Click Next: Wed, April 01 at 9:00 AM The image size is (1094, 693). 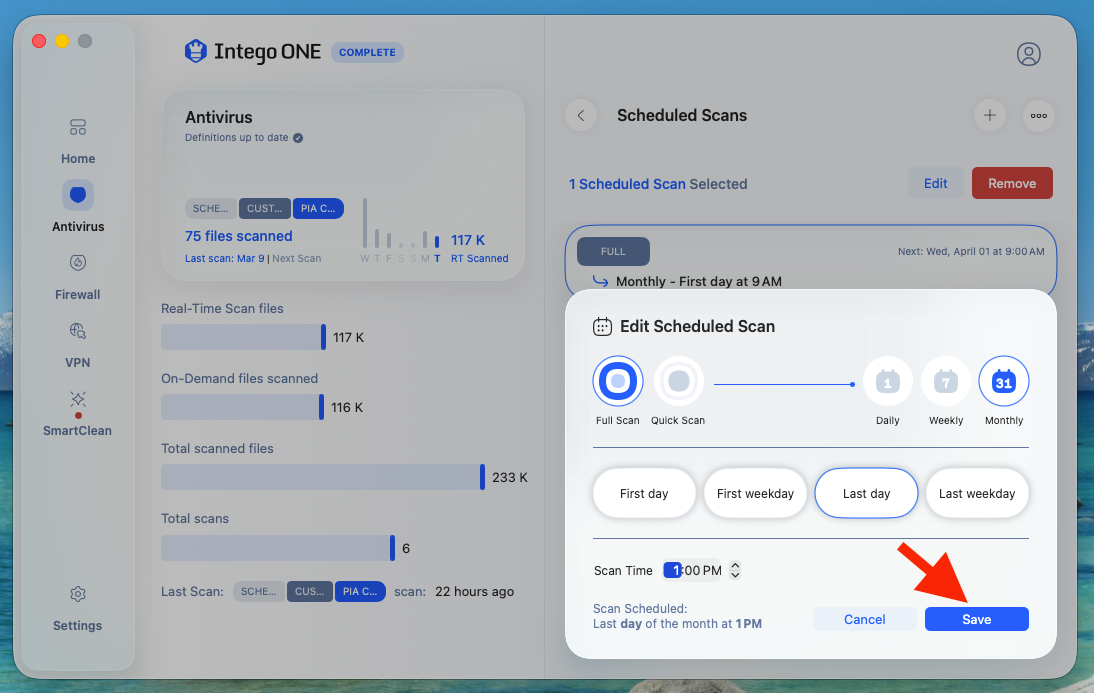tap(971, 251)
